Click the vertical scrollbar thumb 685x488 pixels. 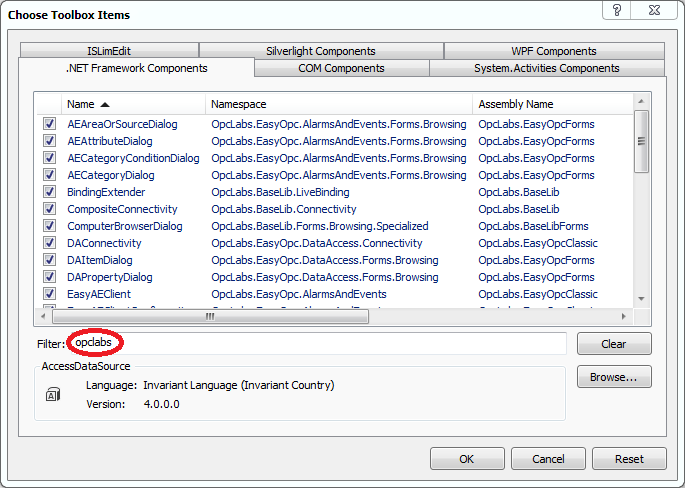click(x=641, y=142)
